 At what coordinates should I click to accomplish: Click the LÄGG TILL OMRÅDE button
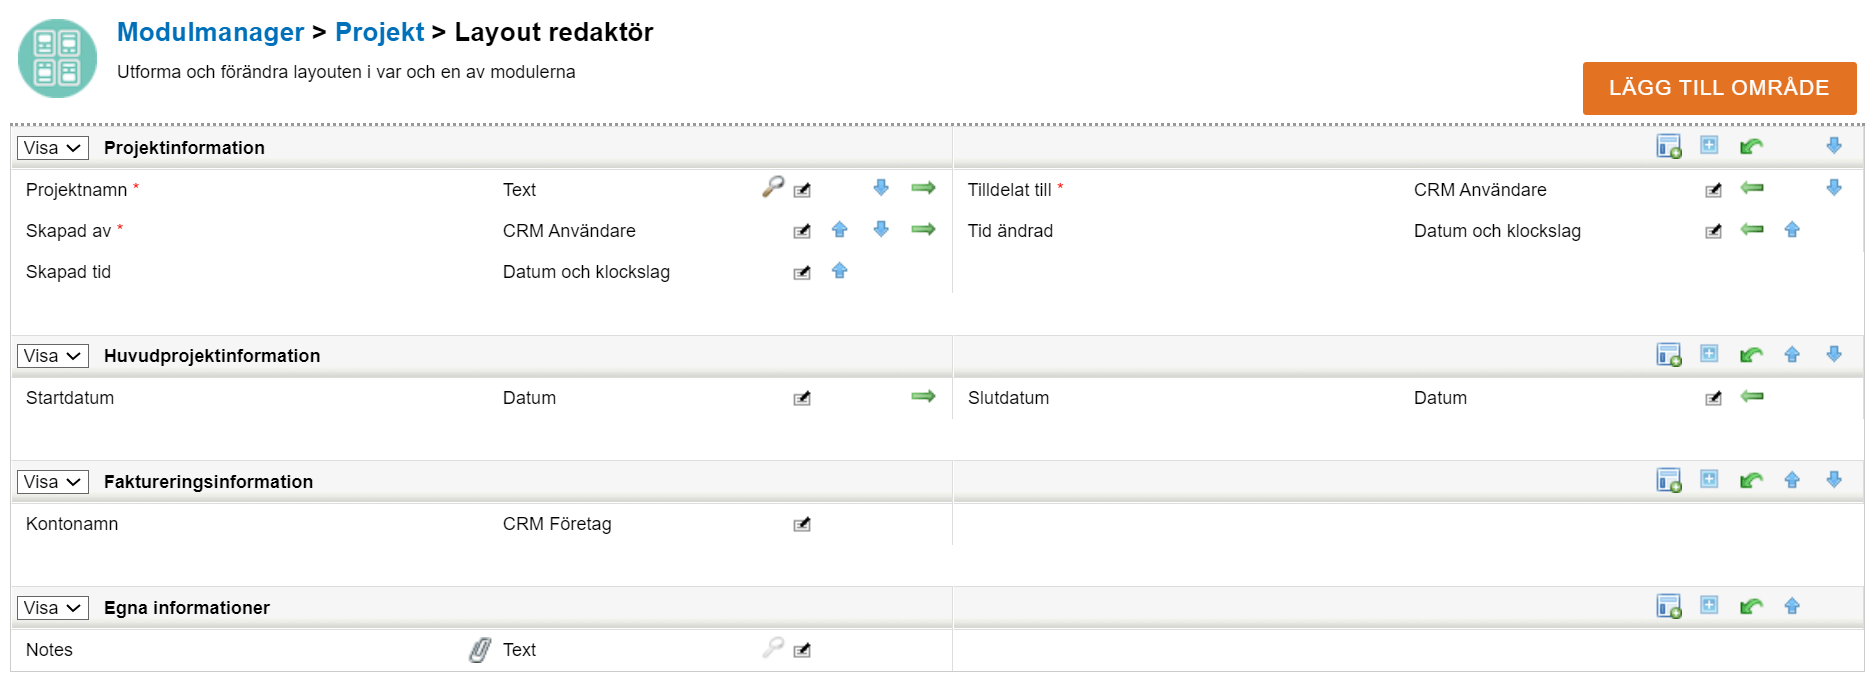tap(1718, 88)
